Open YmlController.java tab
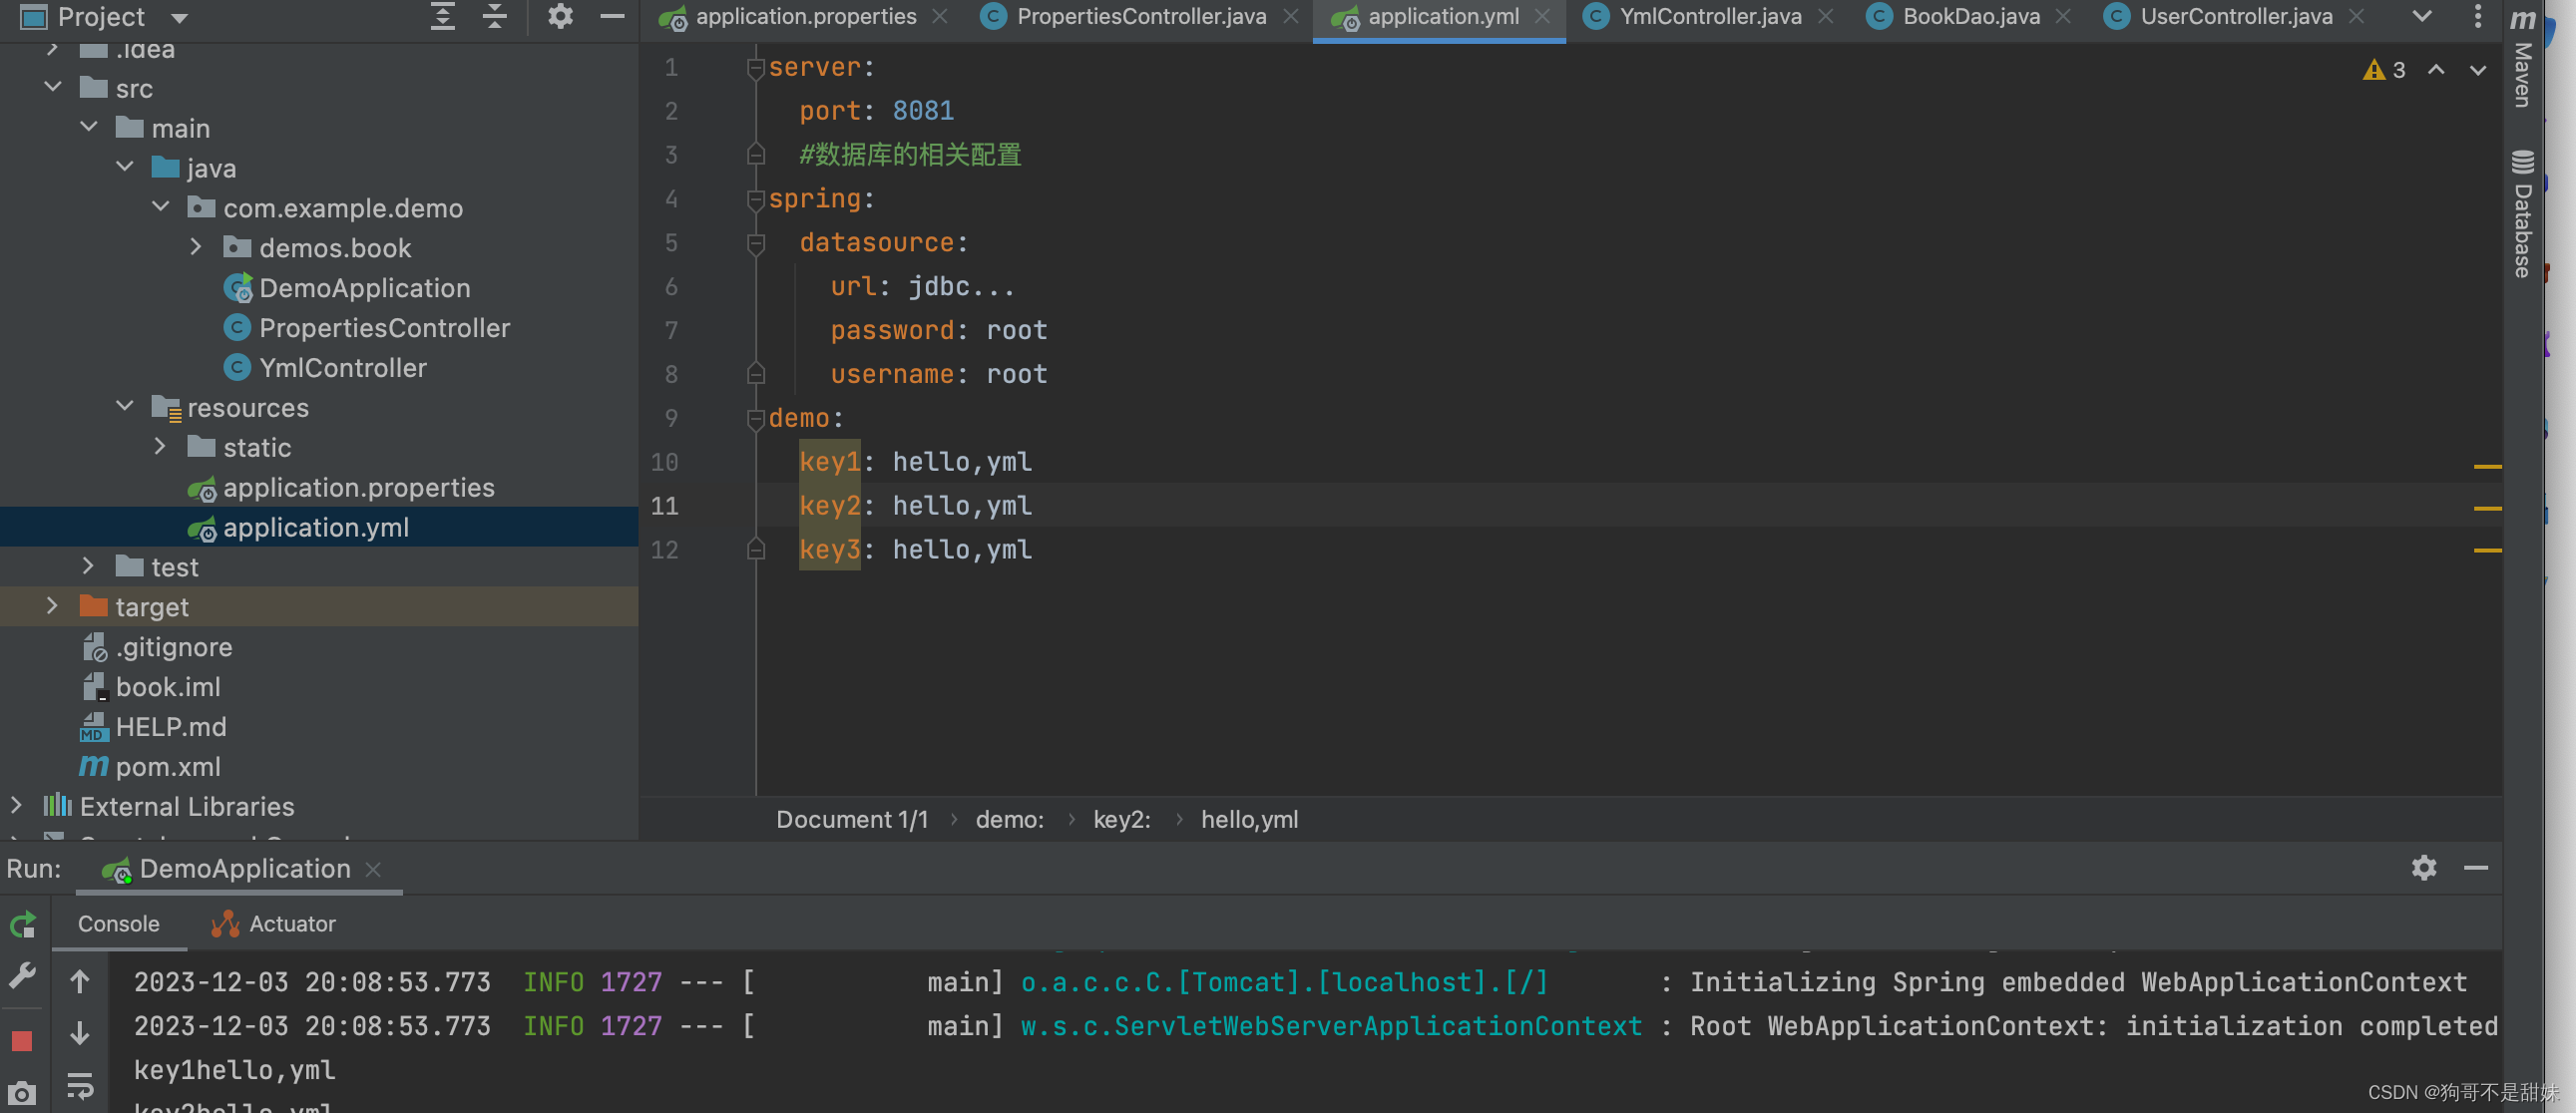2576x1113 pixels. pos(1693,17)
